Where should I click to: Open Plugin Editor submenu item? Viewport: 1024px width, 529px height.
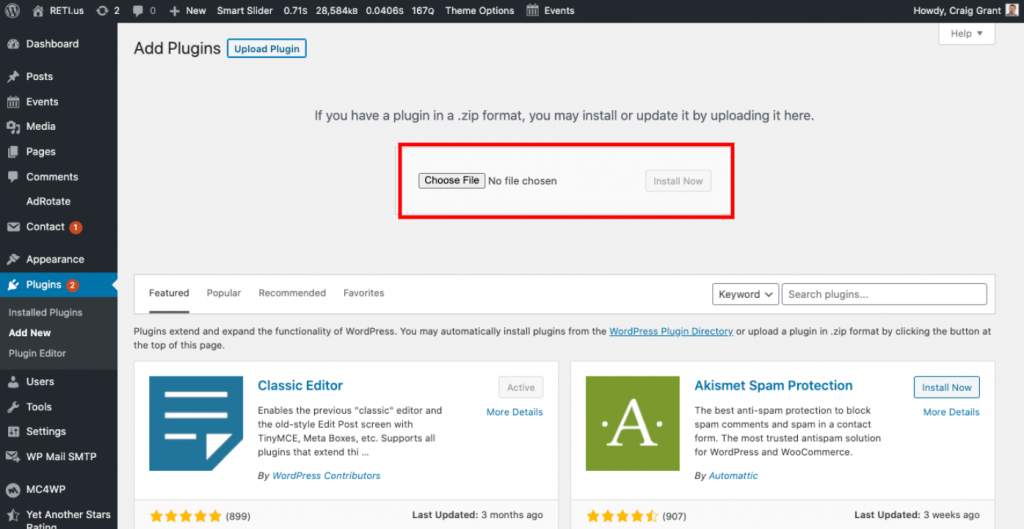pos(37,353)
